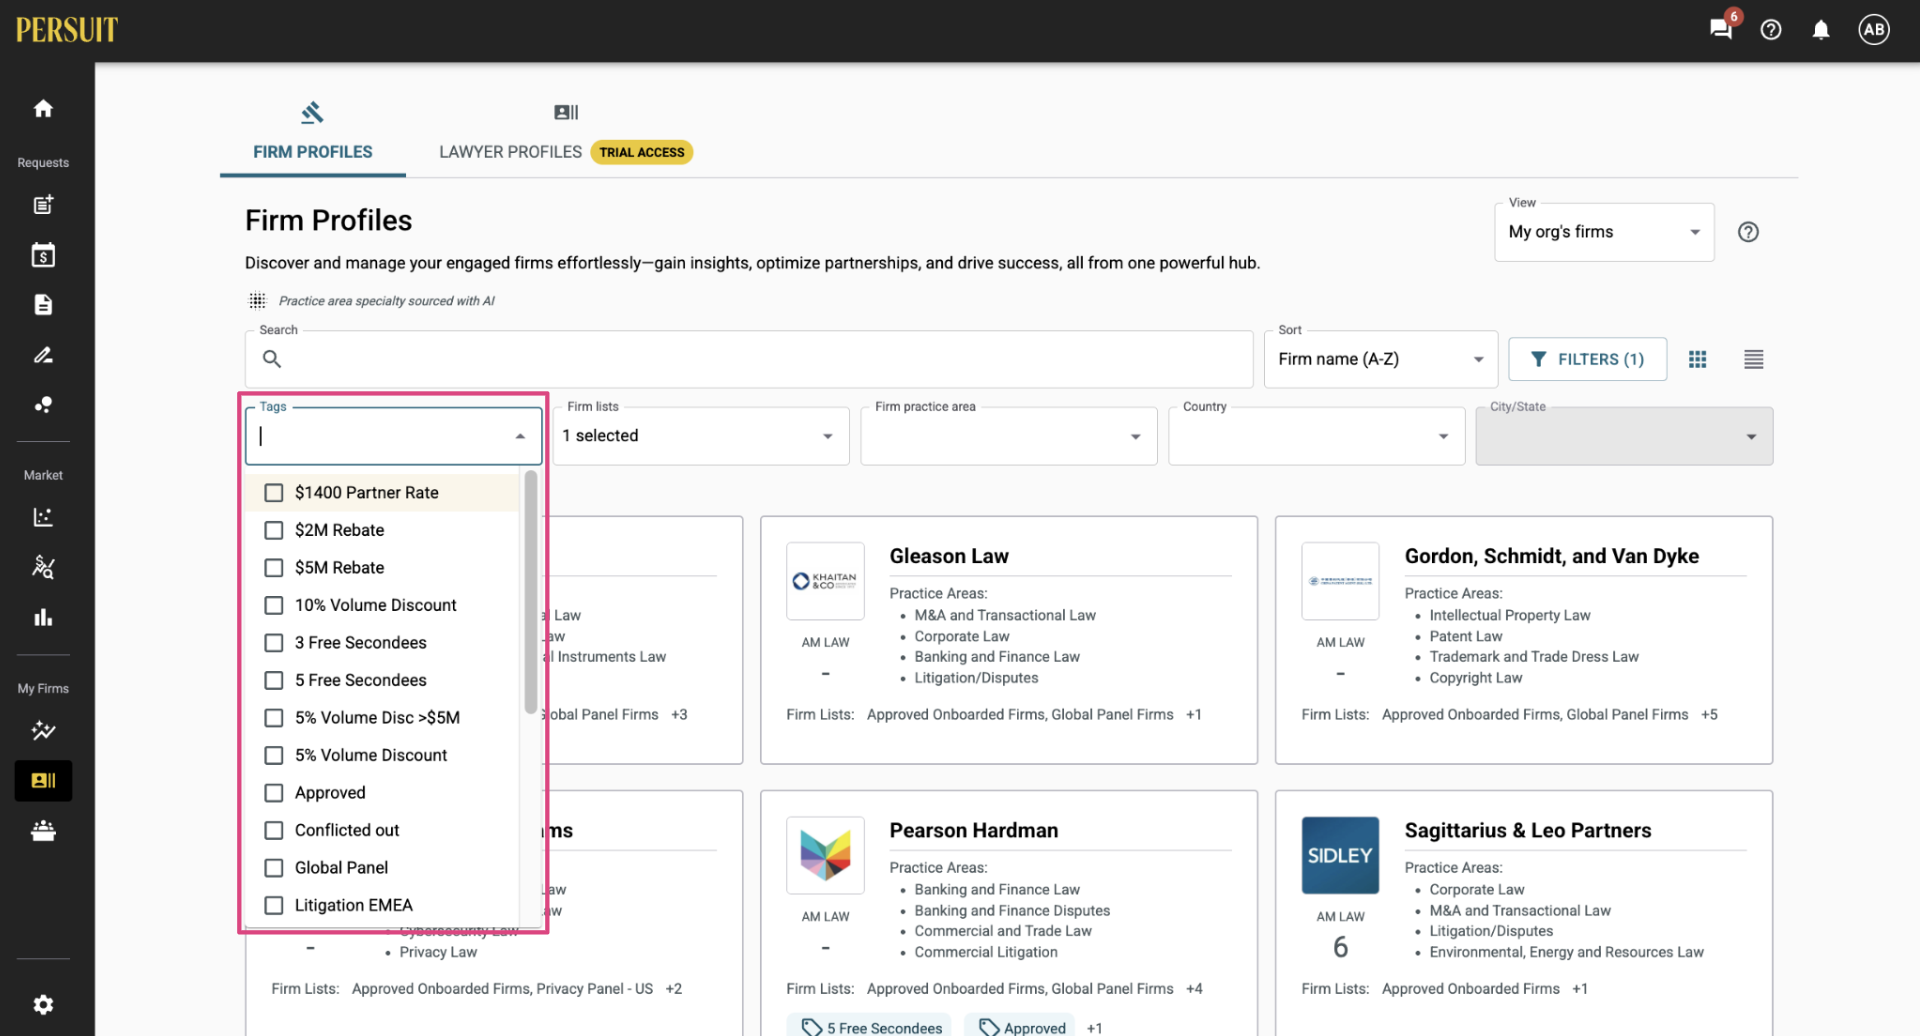Open the bar chart icon under Market
The height and width of the screenshot is (1036, 1920).
43,617
